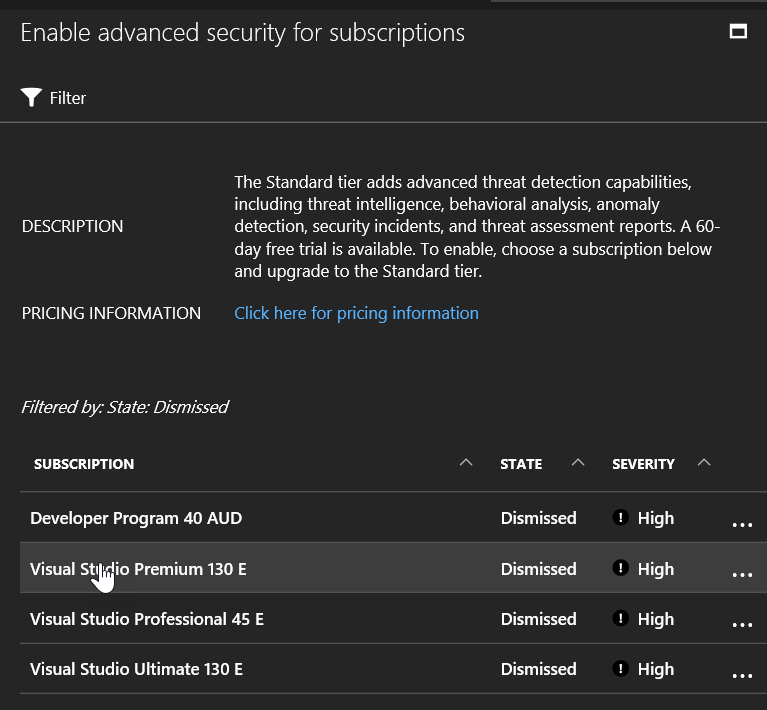Viewport: 767px width, 710px height.
Task: Open ellipsis menu for Developer Program 40 AUD
Action: click(x=742, y=523)
